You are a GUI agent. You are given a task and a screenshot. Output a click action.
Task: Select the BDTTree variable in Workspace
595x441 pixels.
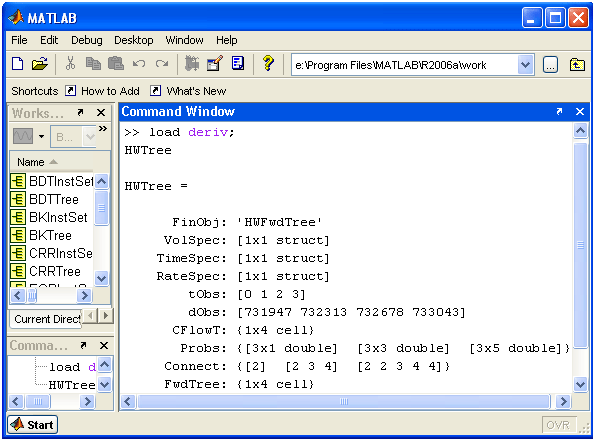(x=54, y=199)
